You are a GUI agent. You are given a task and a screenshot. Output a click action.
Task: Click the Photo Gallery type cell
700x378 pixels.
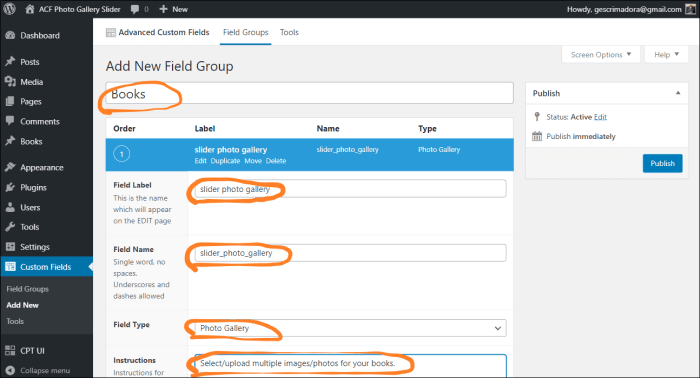[x=439, y=150]
